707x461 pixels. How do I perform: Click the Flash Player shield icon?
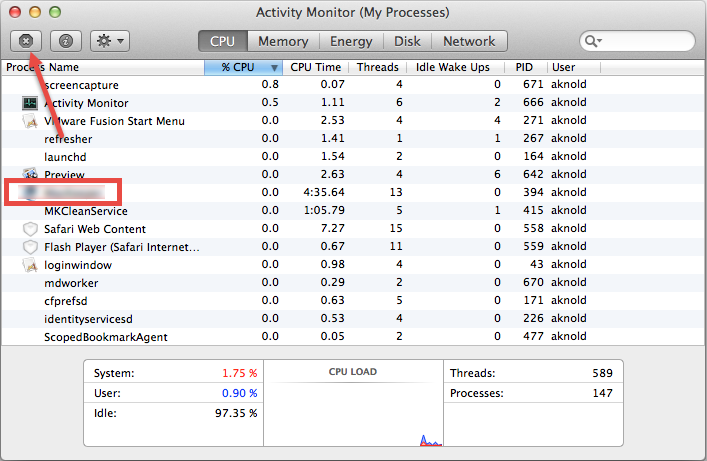(29, 247)
